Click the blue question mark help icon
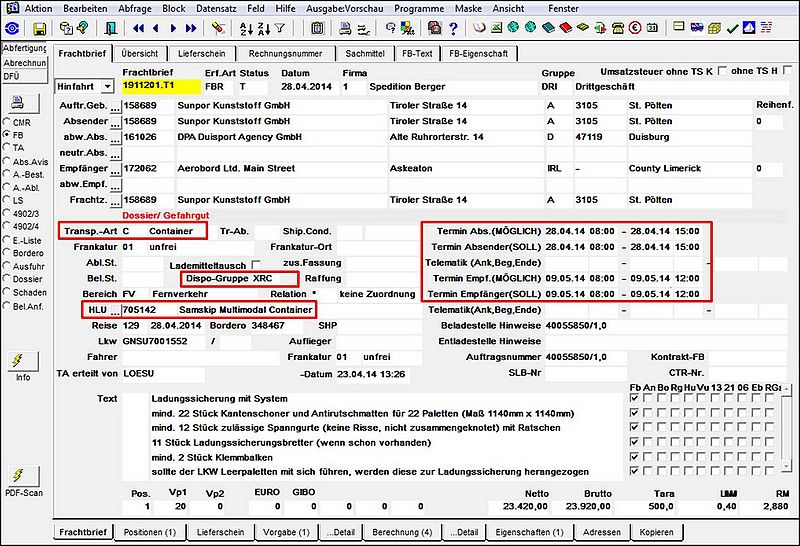800x546 pixels. (x=453, y=29)
